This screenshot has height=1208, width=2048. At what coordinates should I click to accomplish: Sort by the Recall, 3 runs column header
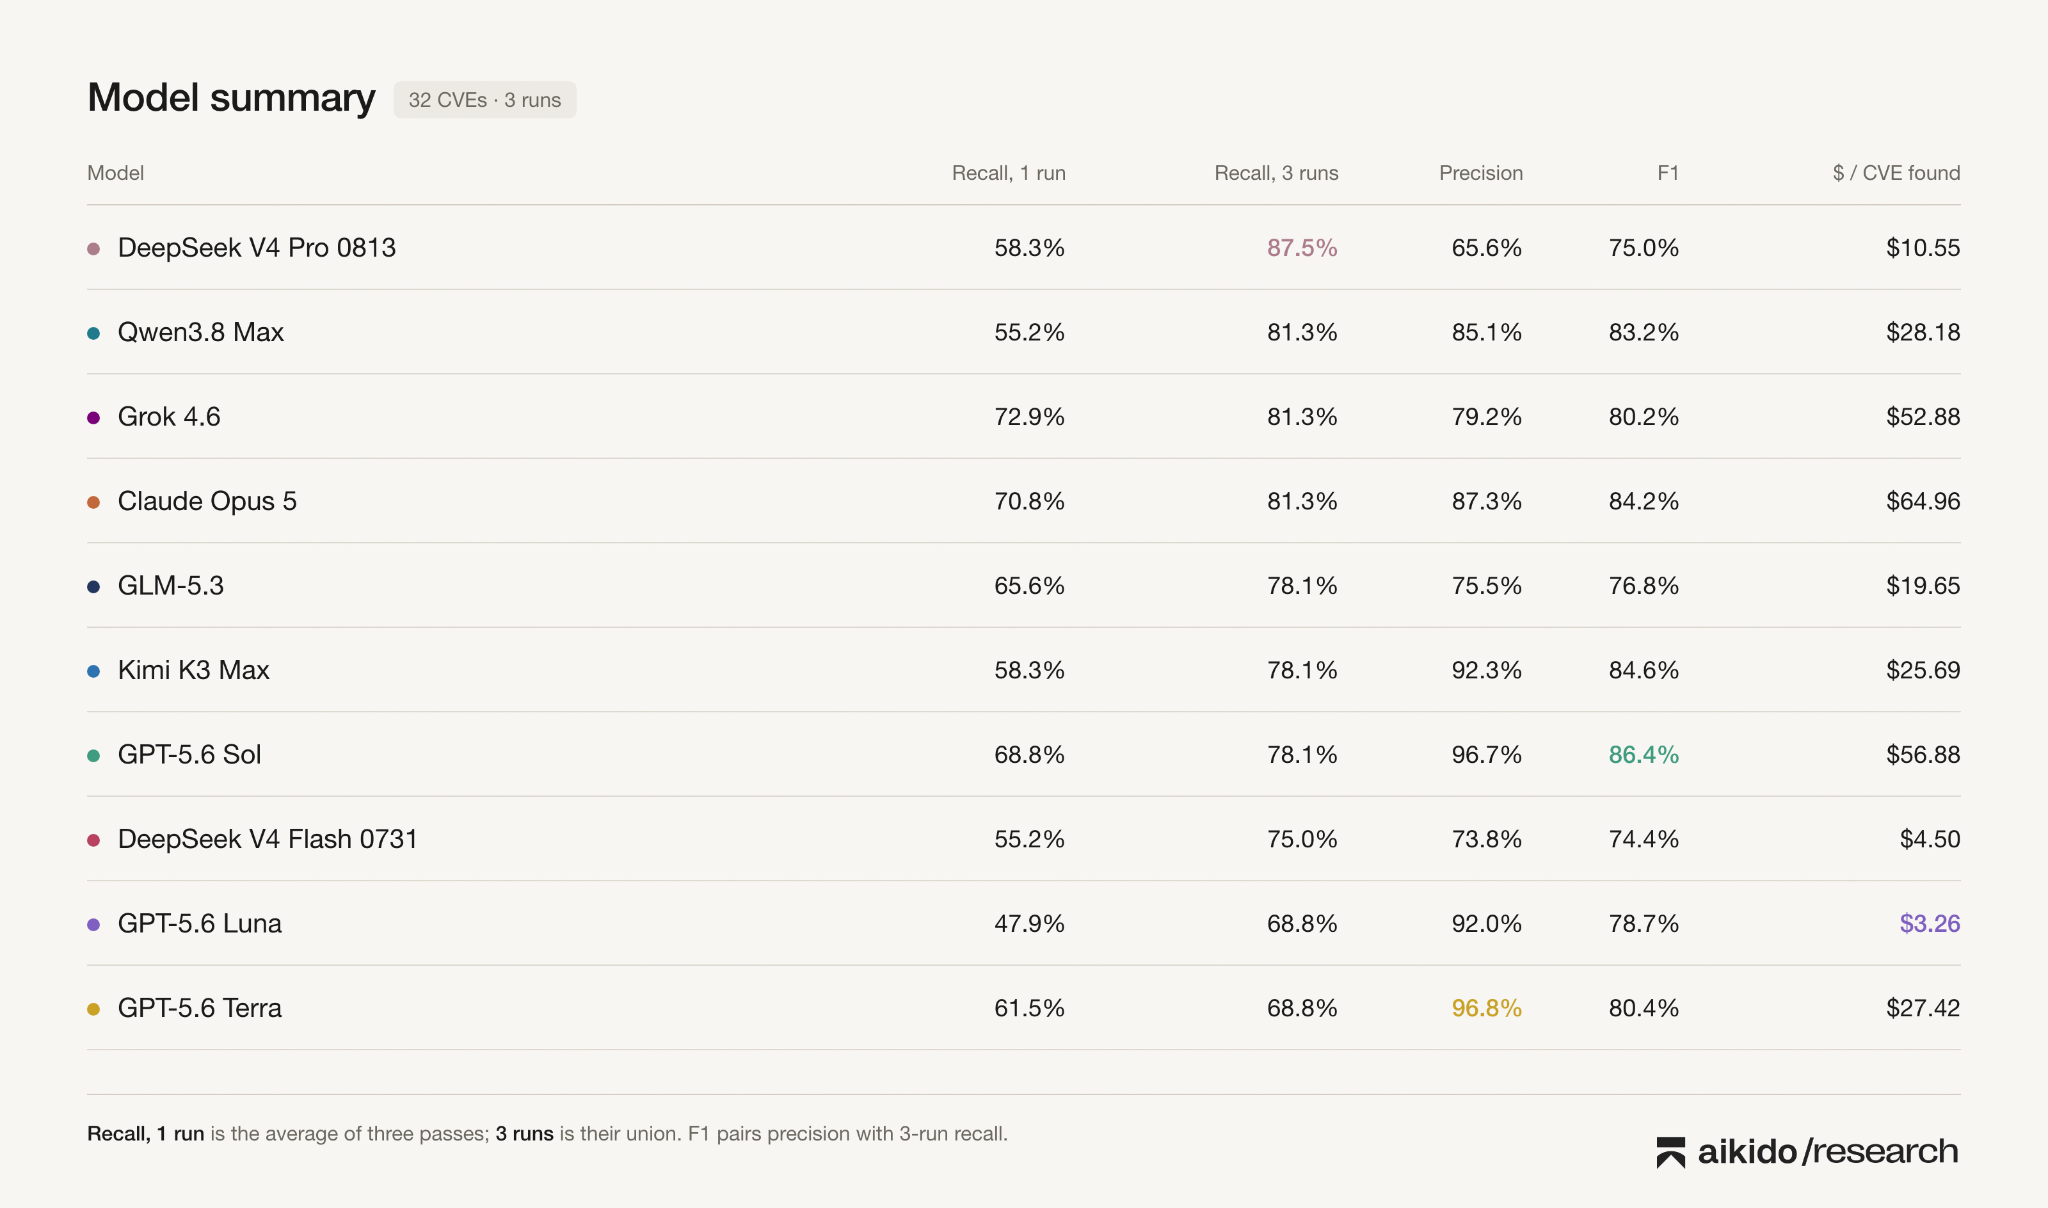(x=1276, y=173)
